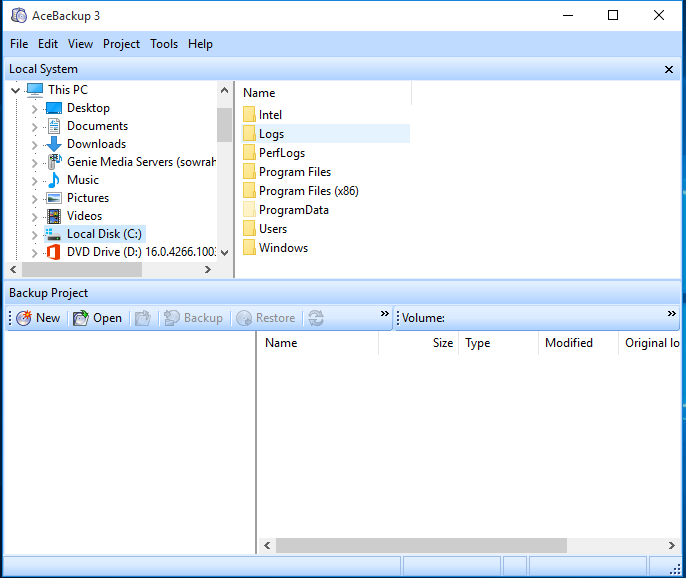Screen dimensions: 686x578
Task: Click backup list scroll right arrow
Action: [x=672, y=545]
